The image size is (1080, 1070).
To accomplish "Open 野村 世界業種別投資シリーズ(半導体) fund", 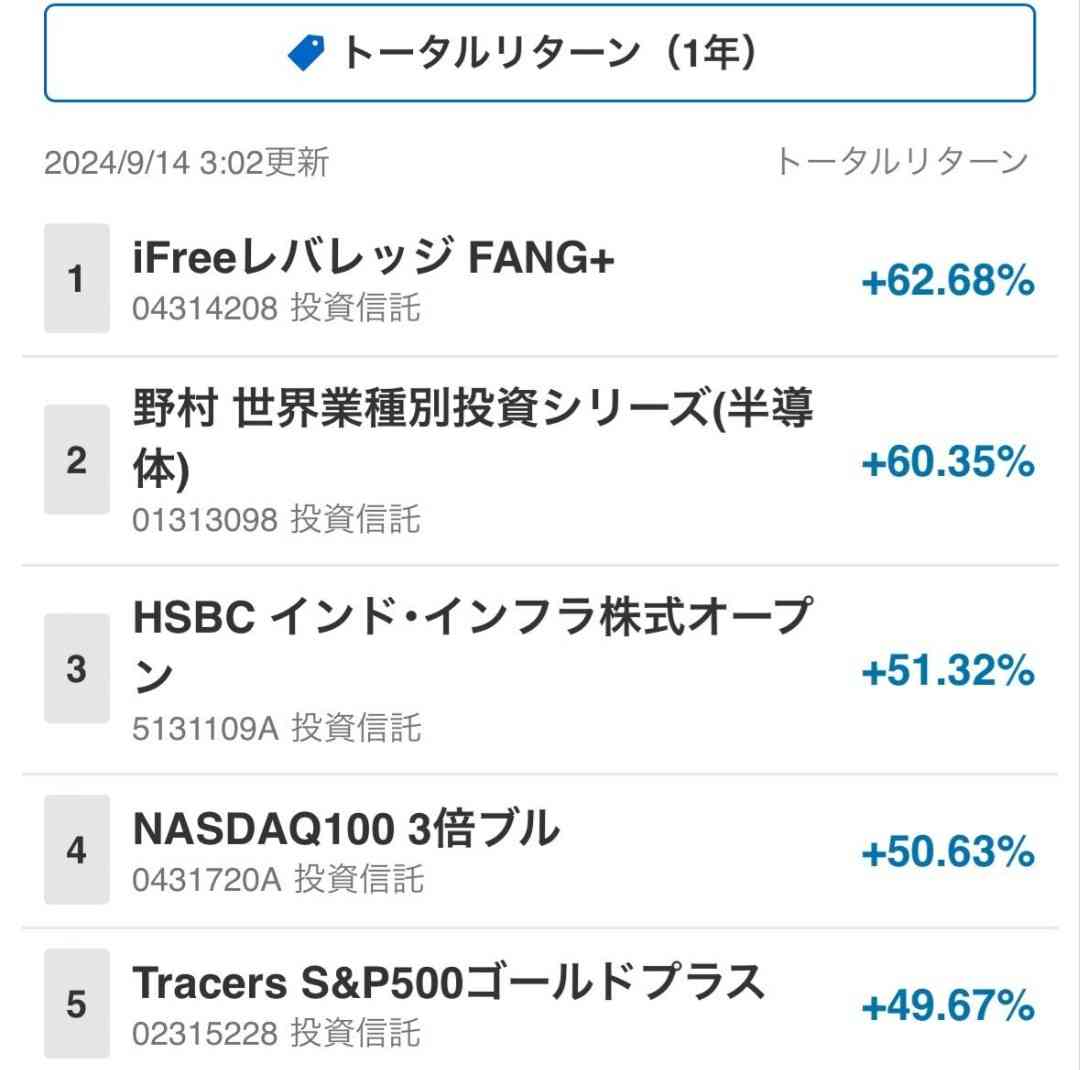I will tap(472, 437).
